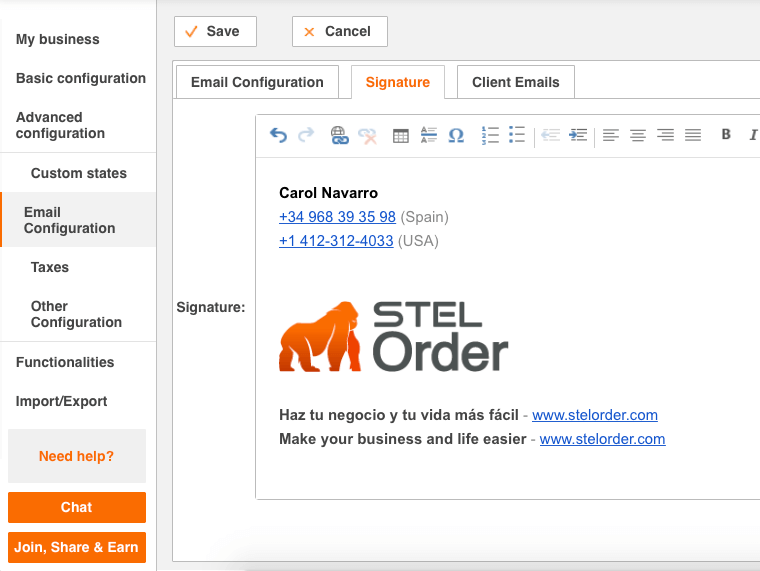Open Other Configuration in the sidebar
Image resolution: width=760 pixels, height=571 pixels.
click(x=76, y=314)
